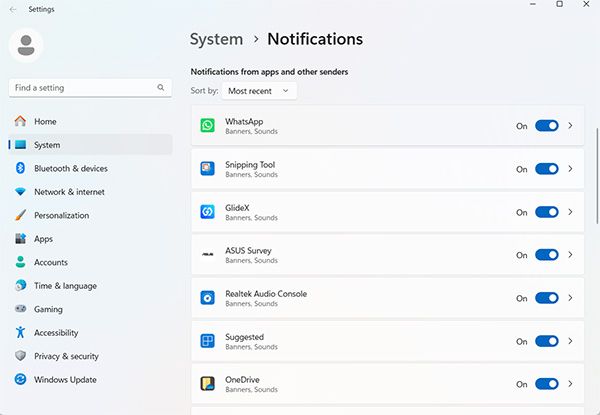This screenshot has height=415, width=600.
Task: Click the Windows Update sync icon
Action: pyautogui.click(x=20, y=379)
